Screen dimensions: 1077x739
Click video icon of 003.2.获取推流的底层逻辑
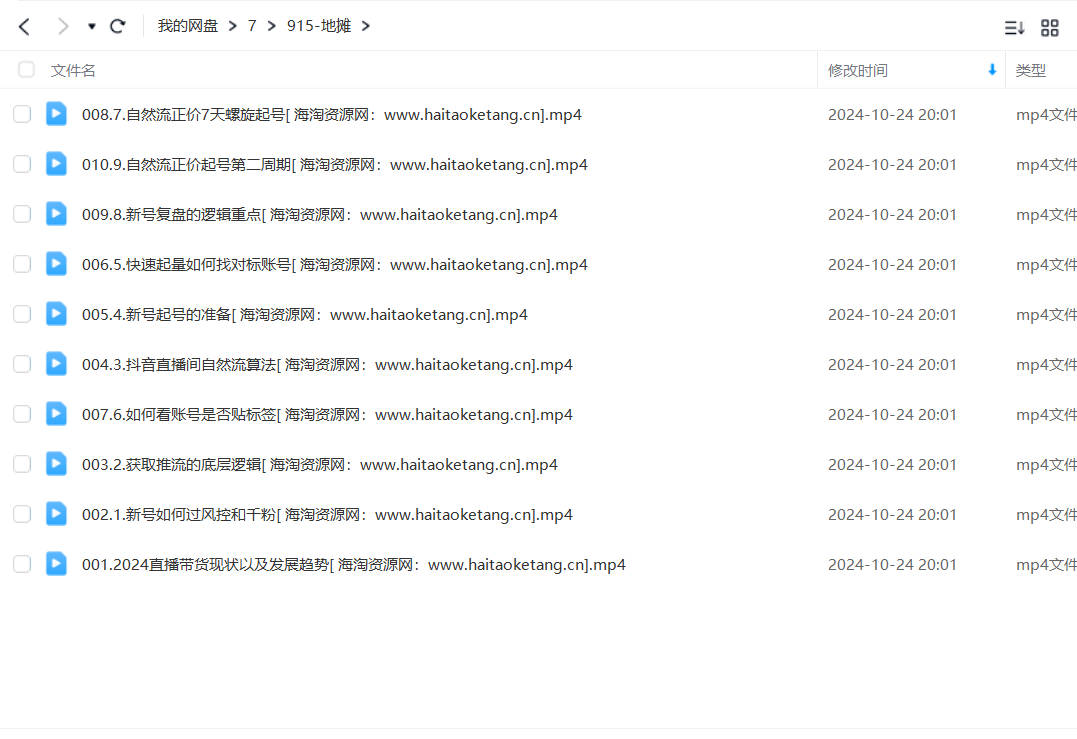[56, 464]
